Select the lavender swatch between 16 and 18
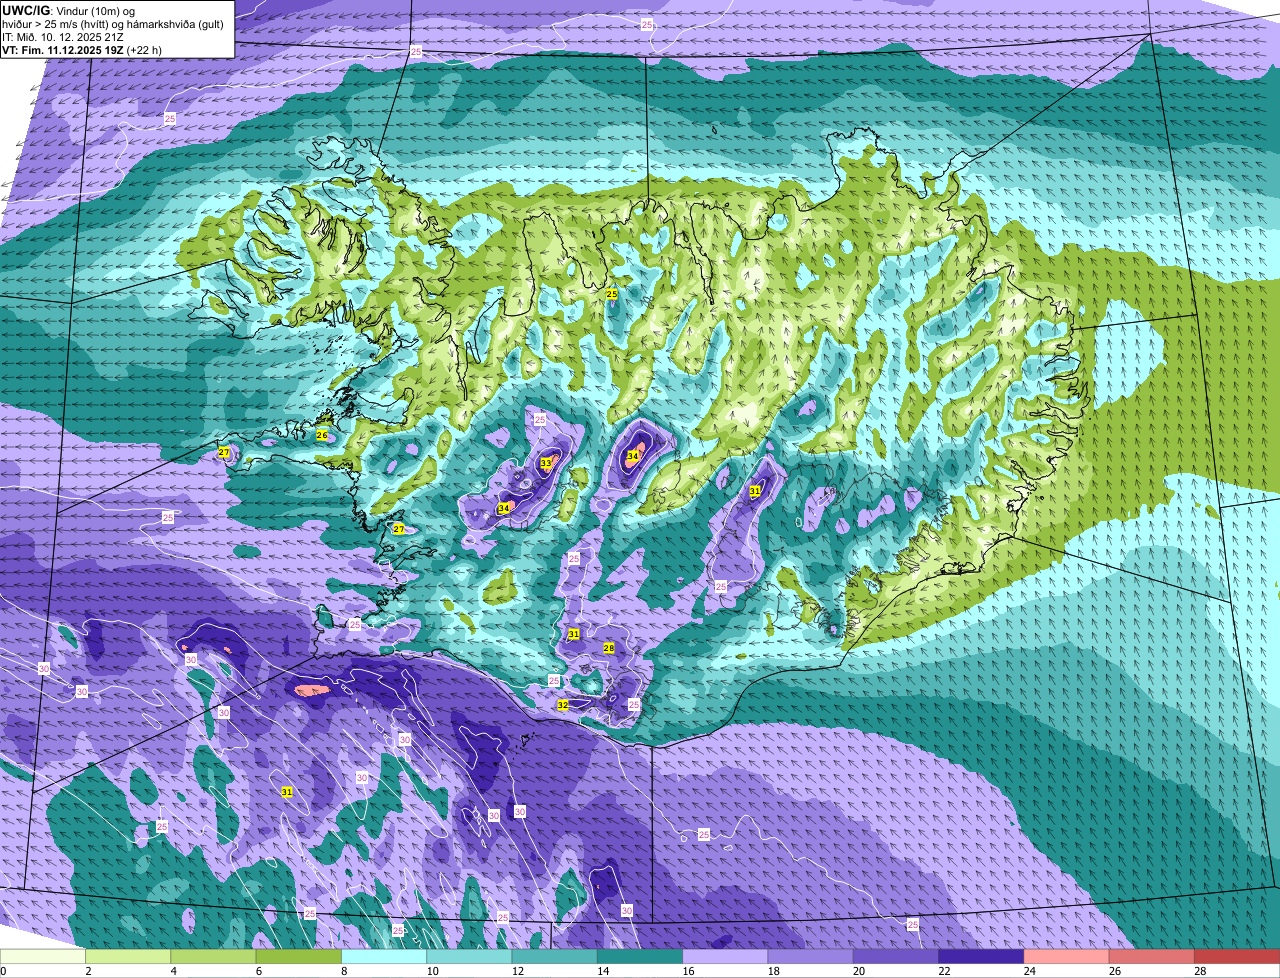Viewport: 1280px width, 978px height. tap(725, 957)
